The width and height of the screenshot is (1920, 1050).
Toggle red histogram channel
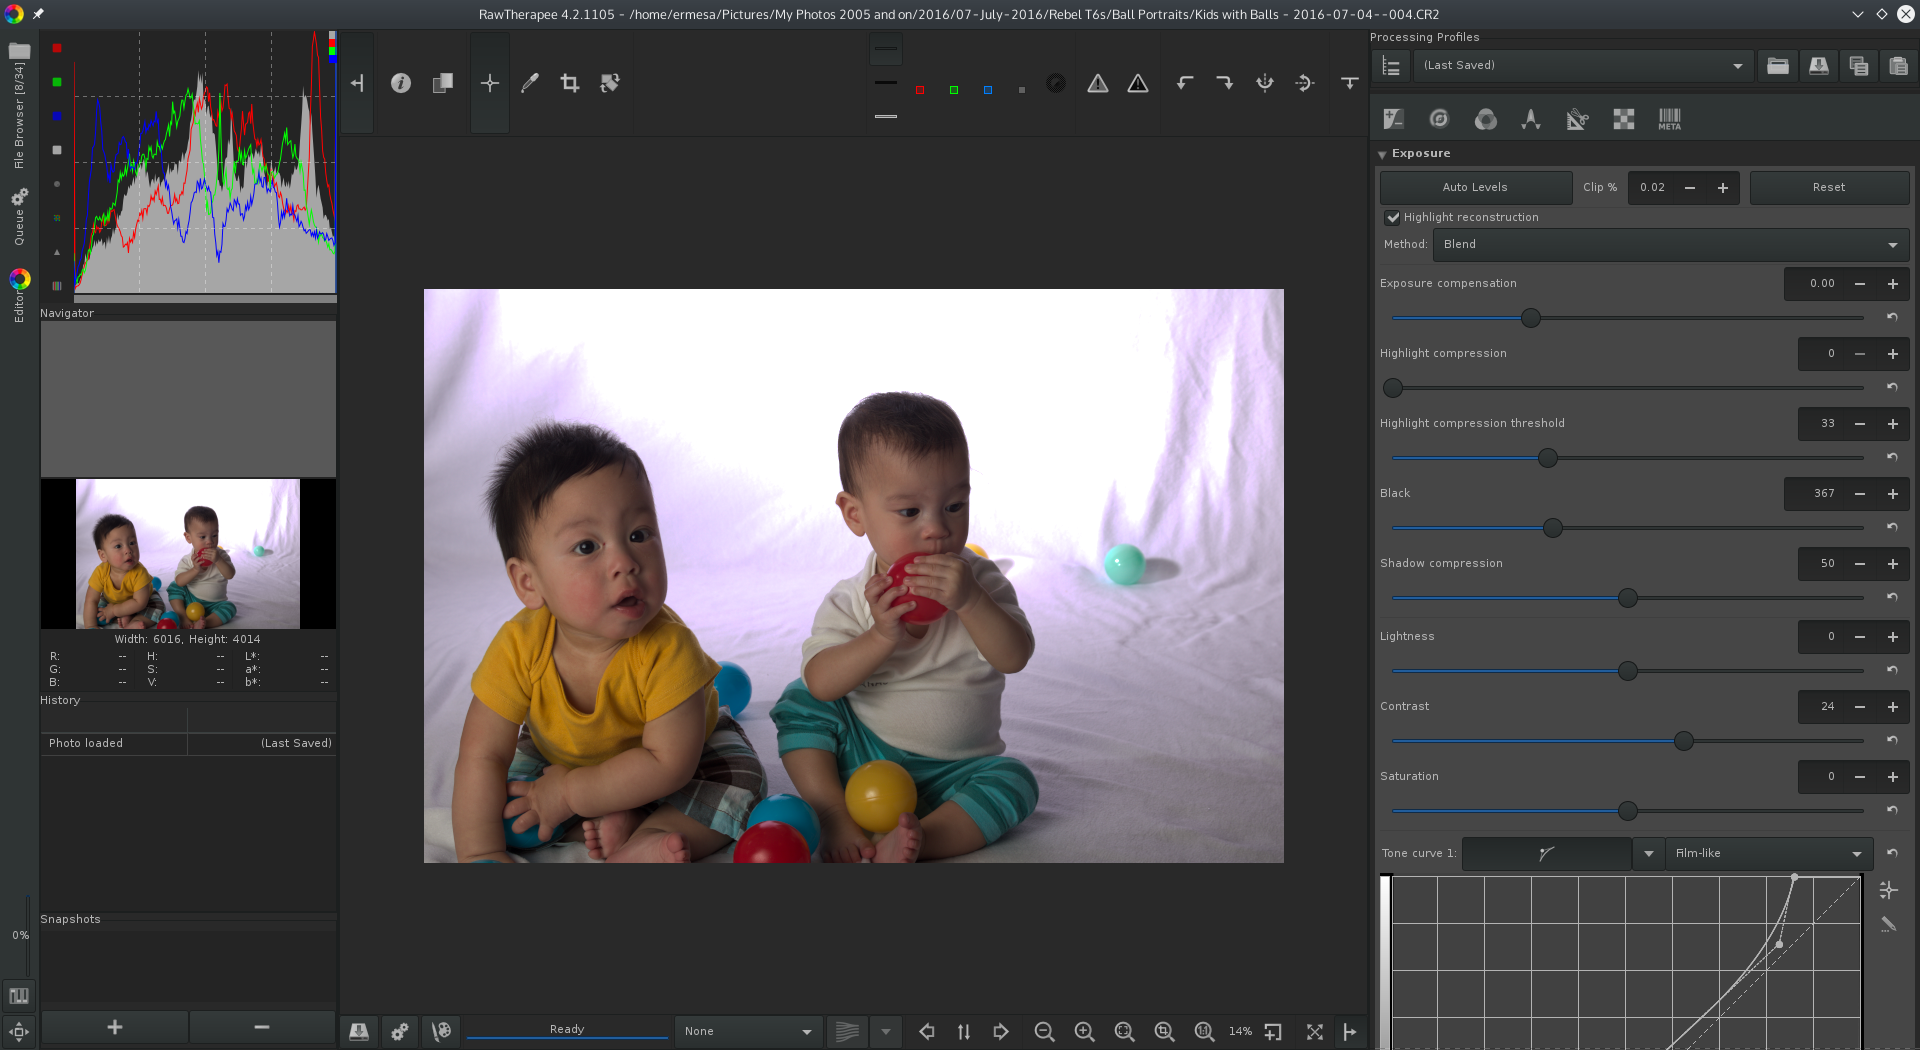(57, 48)
